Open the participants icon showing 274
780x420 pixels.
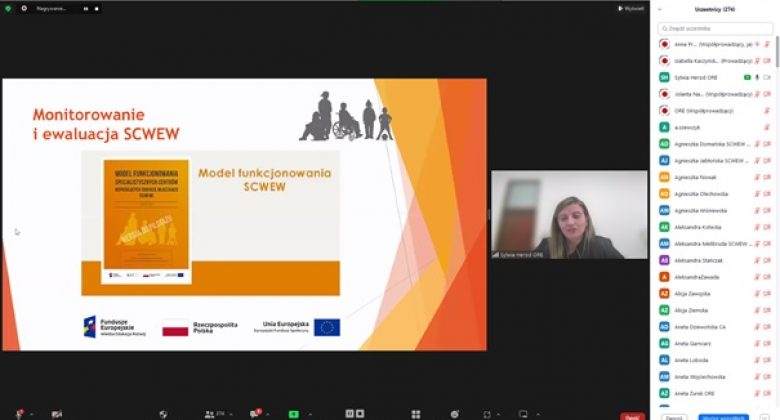pyautogui.click(x=211, y=413)
